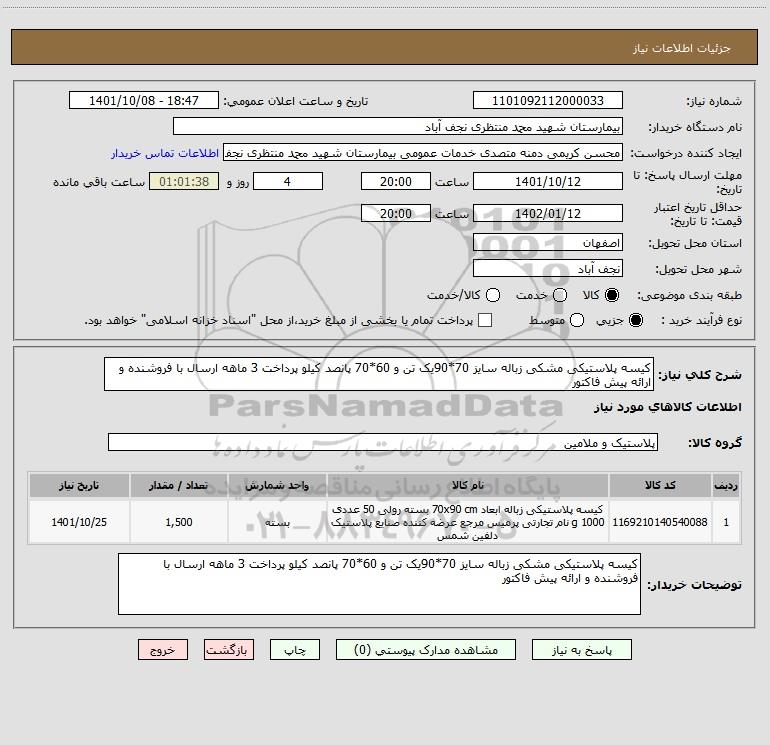Click the province field اصفهان
Image resolution: width=770 pixels, height=745 pixels.
548,243
